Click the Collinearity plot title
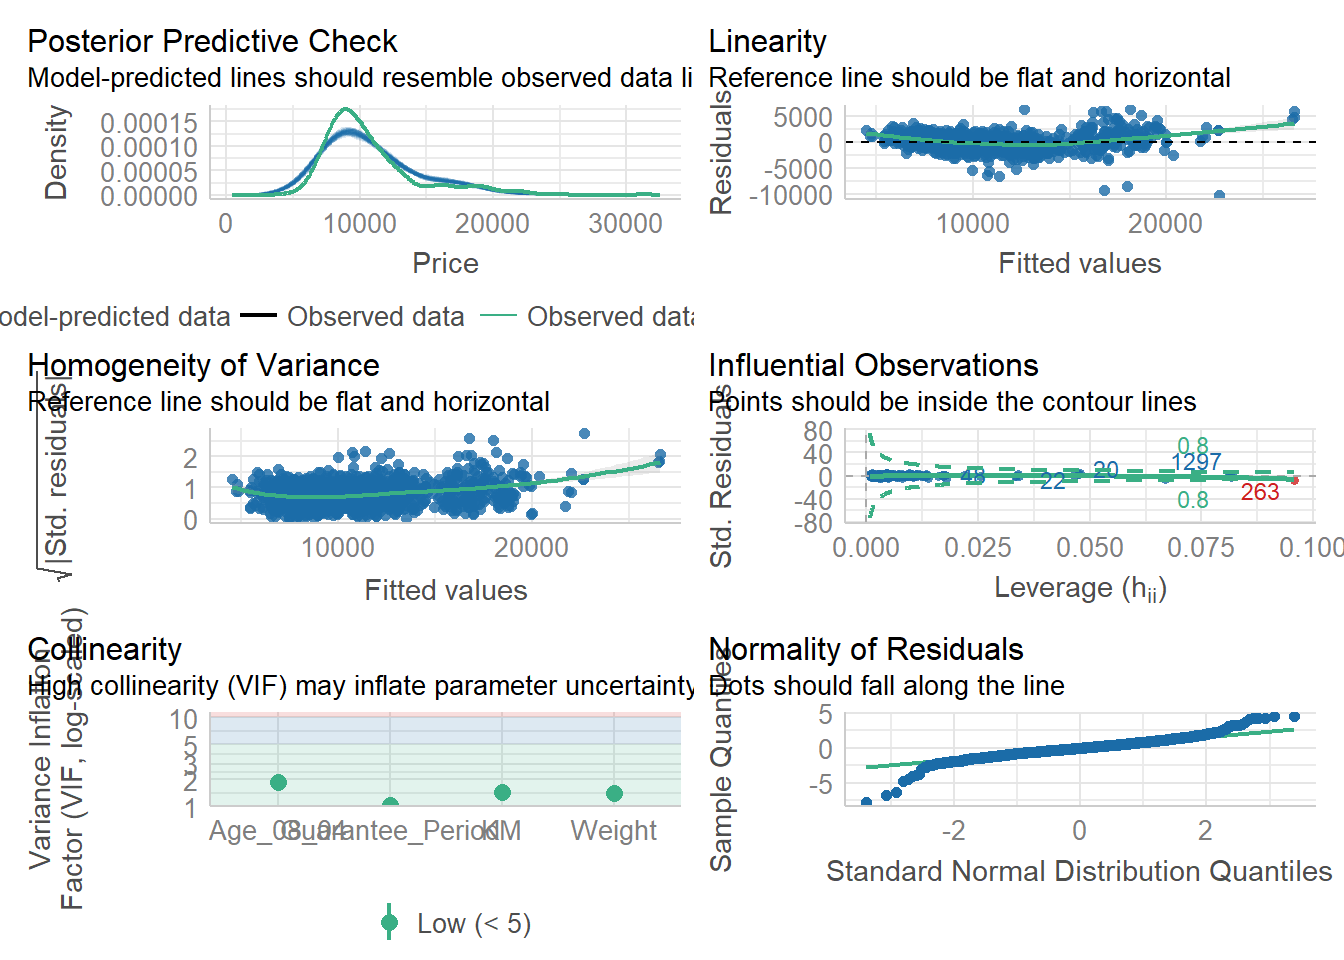Screen dimensions: 1344x960 pyautogui.click(x=105, y=649)
